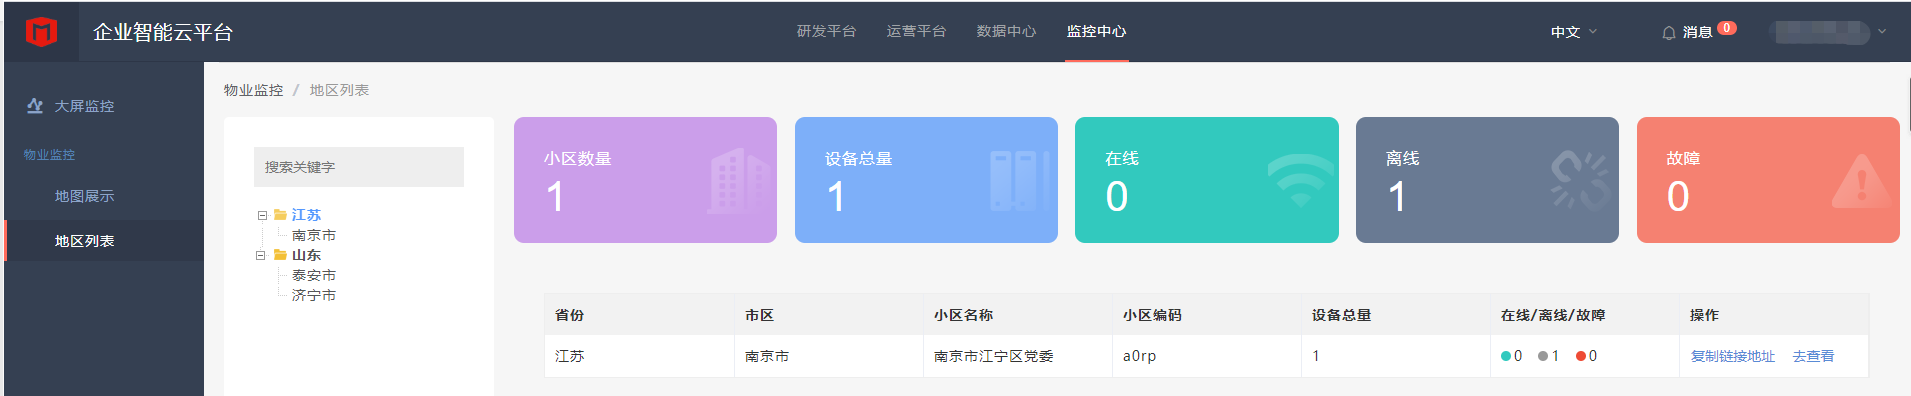Click the 去查看 link
This screenshot has width=1911, height=396.
click(1813, 356)
